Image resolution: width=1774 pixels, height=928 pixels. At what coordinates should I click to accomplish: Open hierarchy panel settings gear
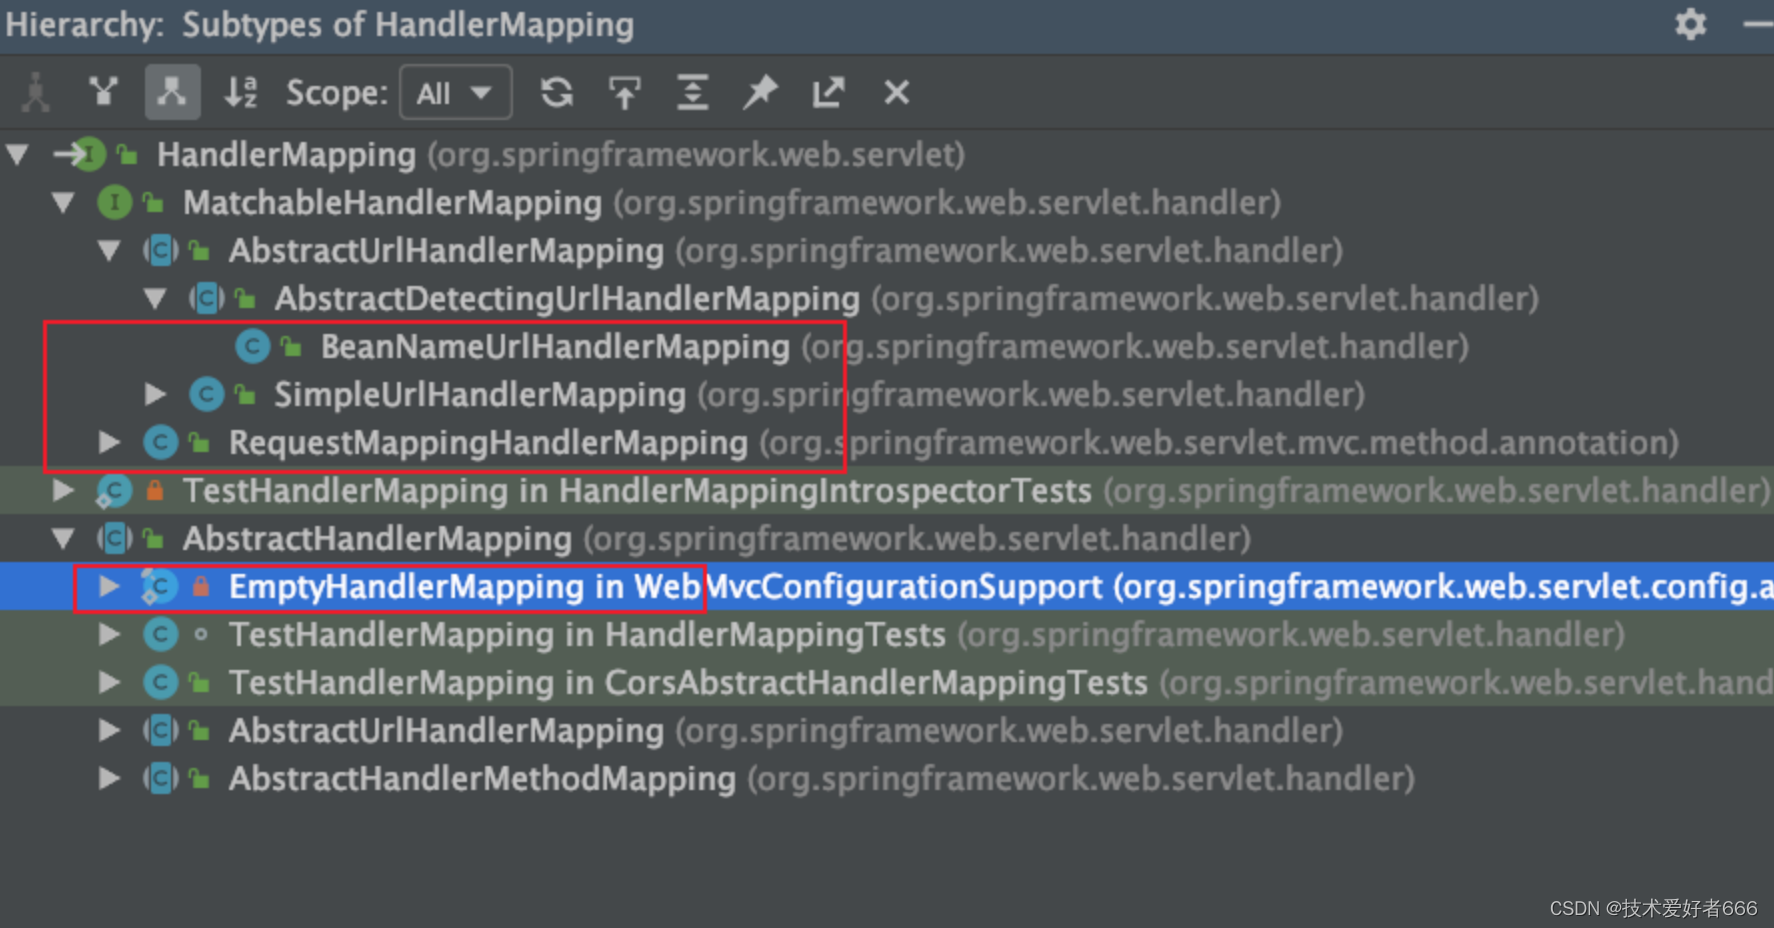coord(1690,24)
